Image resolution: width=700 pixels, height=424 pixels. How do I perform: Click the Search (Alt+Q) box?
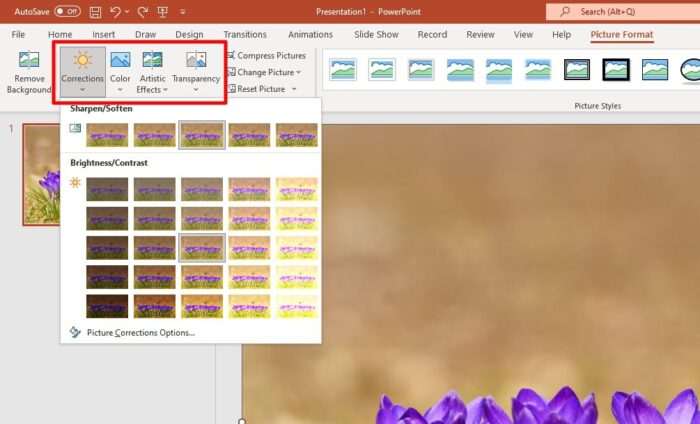click(x=623, y=12)
